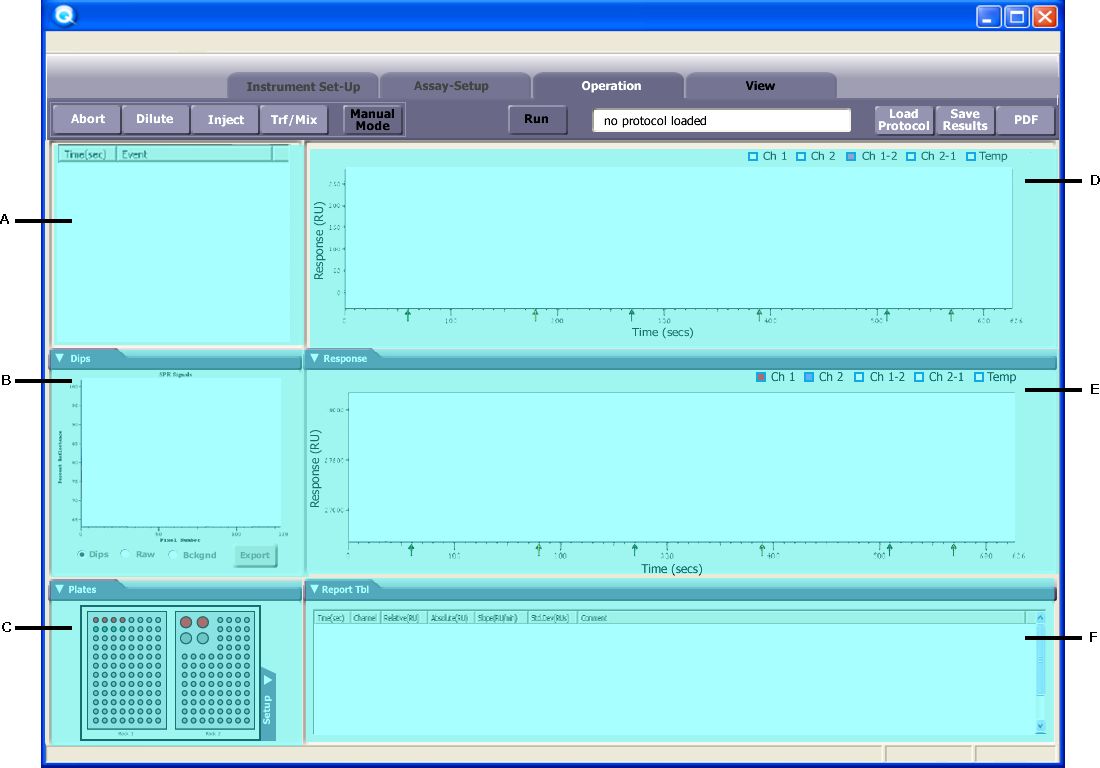Minimize the application window
This screenshot has width=1100, height=768.
pyautogui.click(x=988, y=17)
